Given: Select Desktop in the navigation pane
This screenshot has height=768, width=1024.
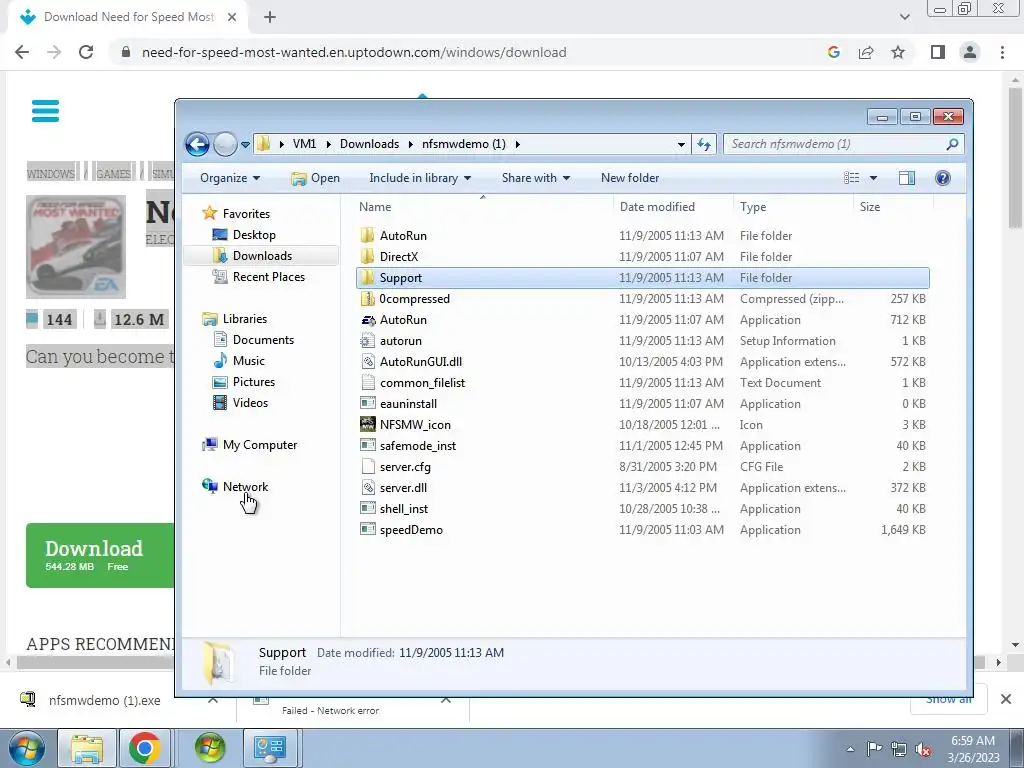Looking at the screenshot, I should [254, 234].
